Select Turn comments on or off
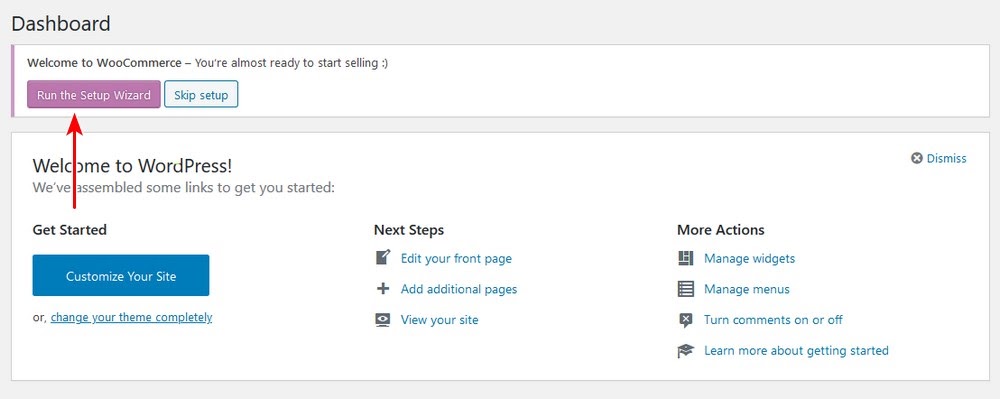Image resolution: width=1000 pixels, height=399 pixels. (773, 320)
